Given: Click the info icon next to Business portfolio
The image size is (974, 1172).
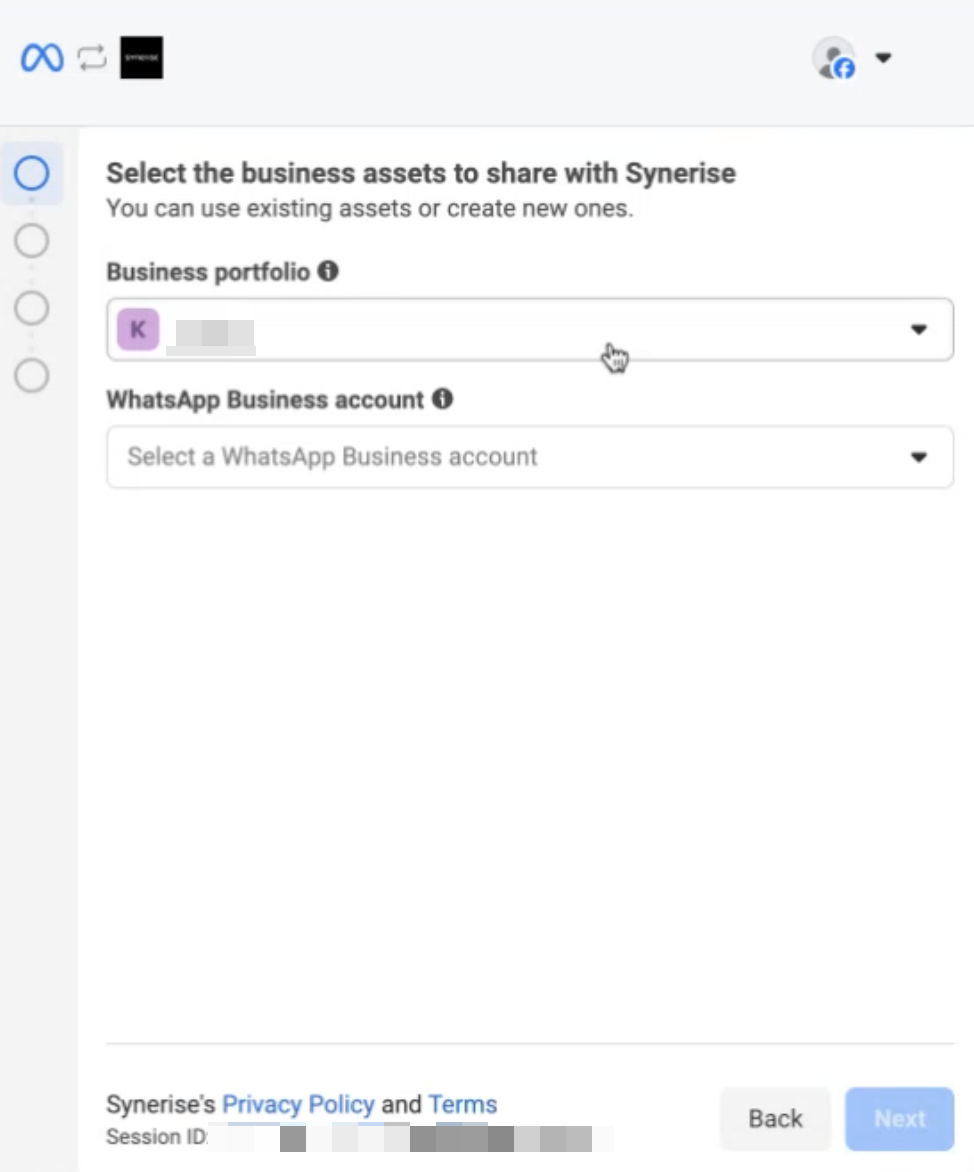Looking at the screenshot, I should pos(329,270).
